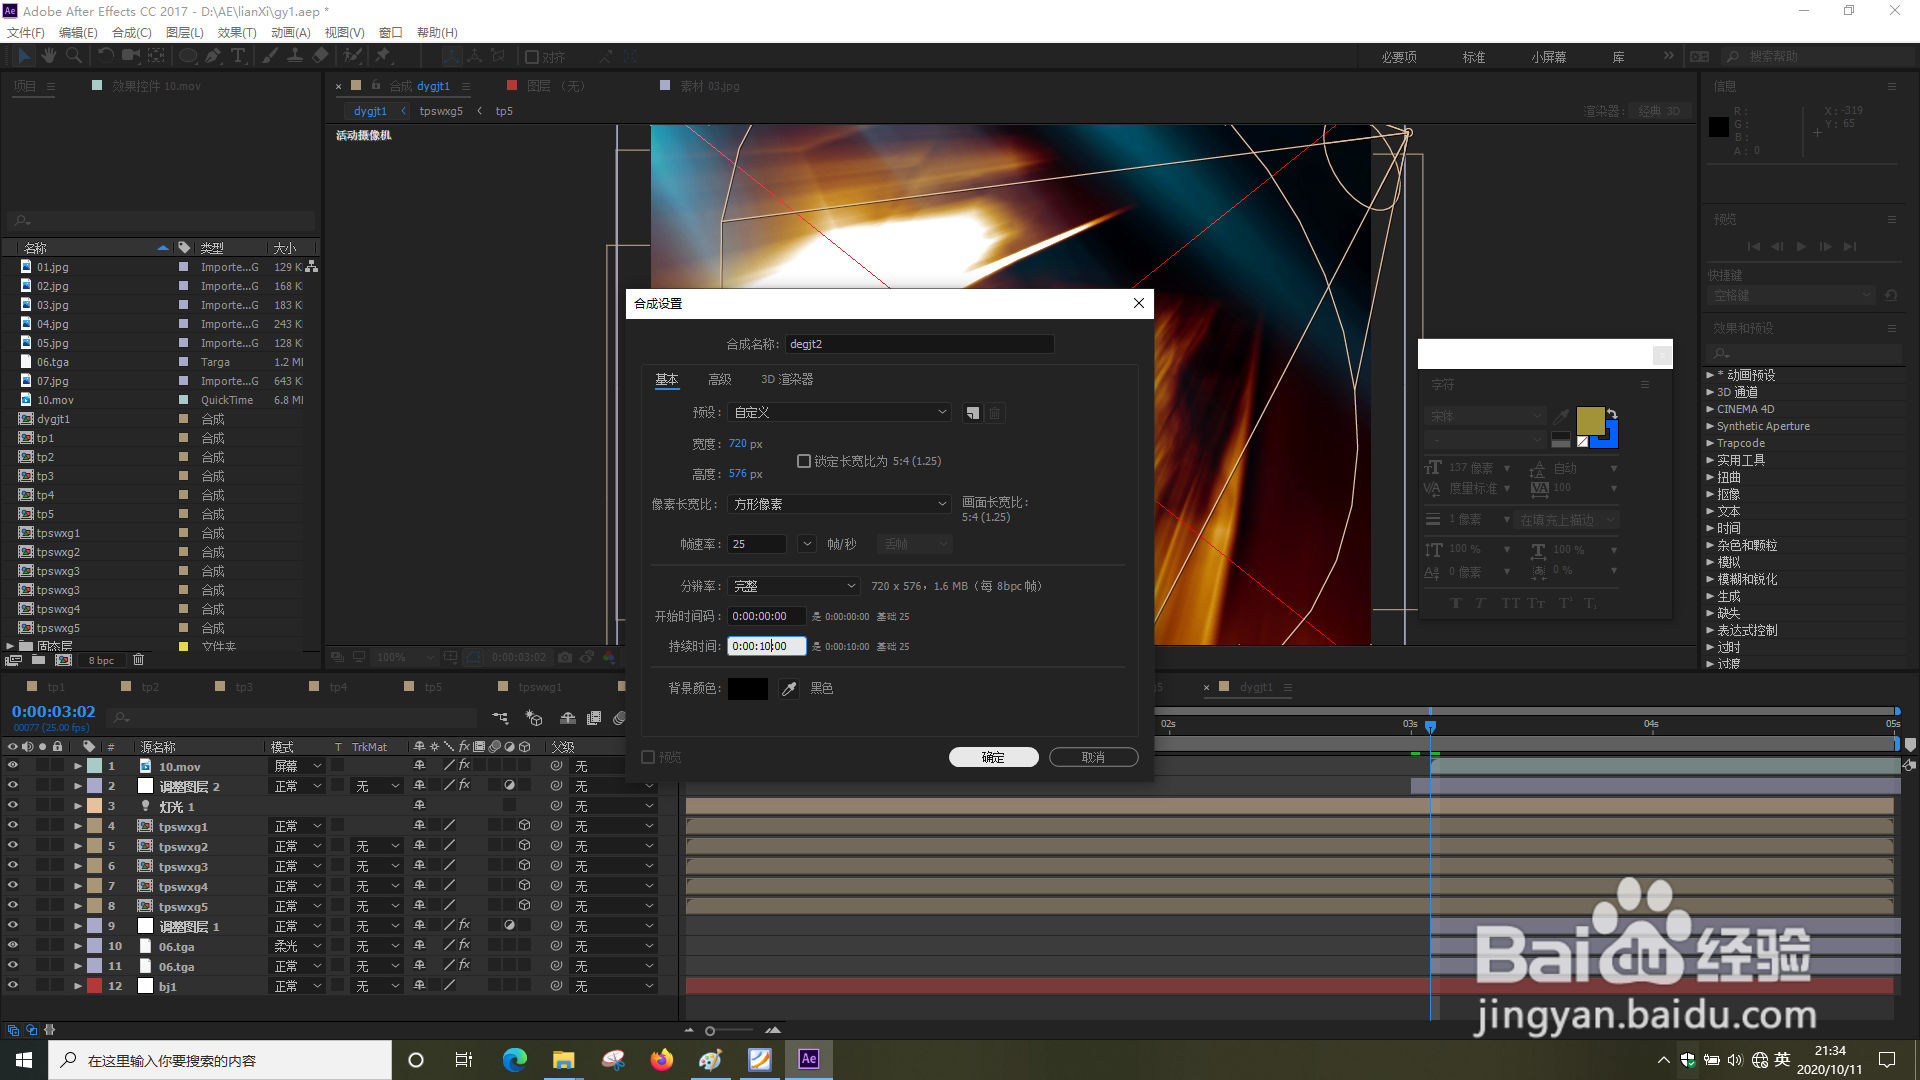Click the delete preset trash icon

(x=995, y=413)
